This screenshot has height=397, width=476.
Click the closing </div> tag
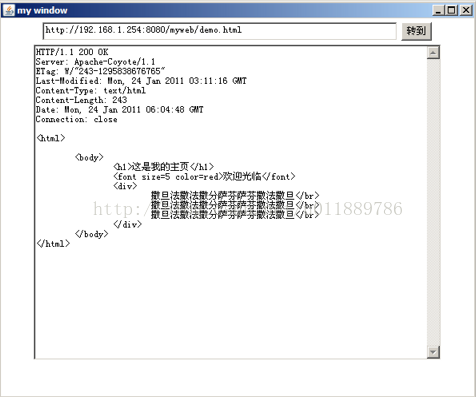tap(127, 224)
